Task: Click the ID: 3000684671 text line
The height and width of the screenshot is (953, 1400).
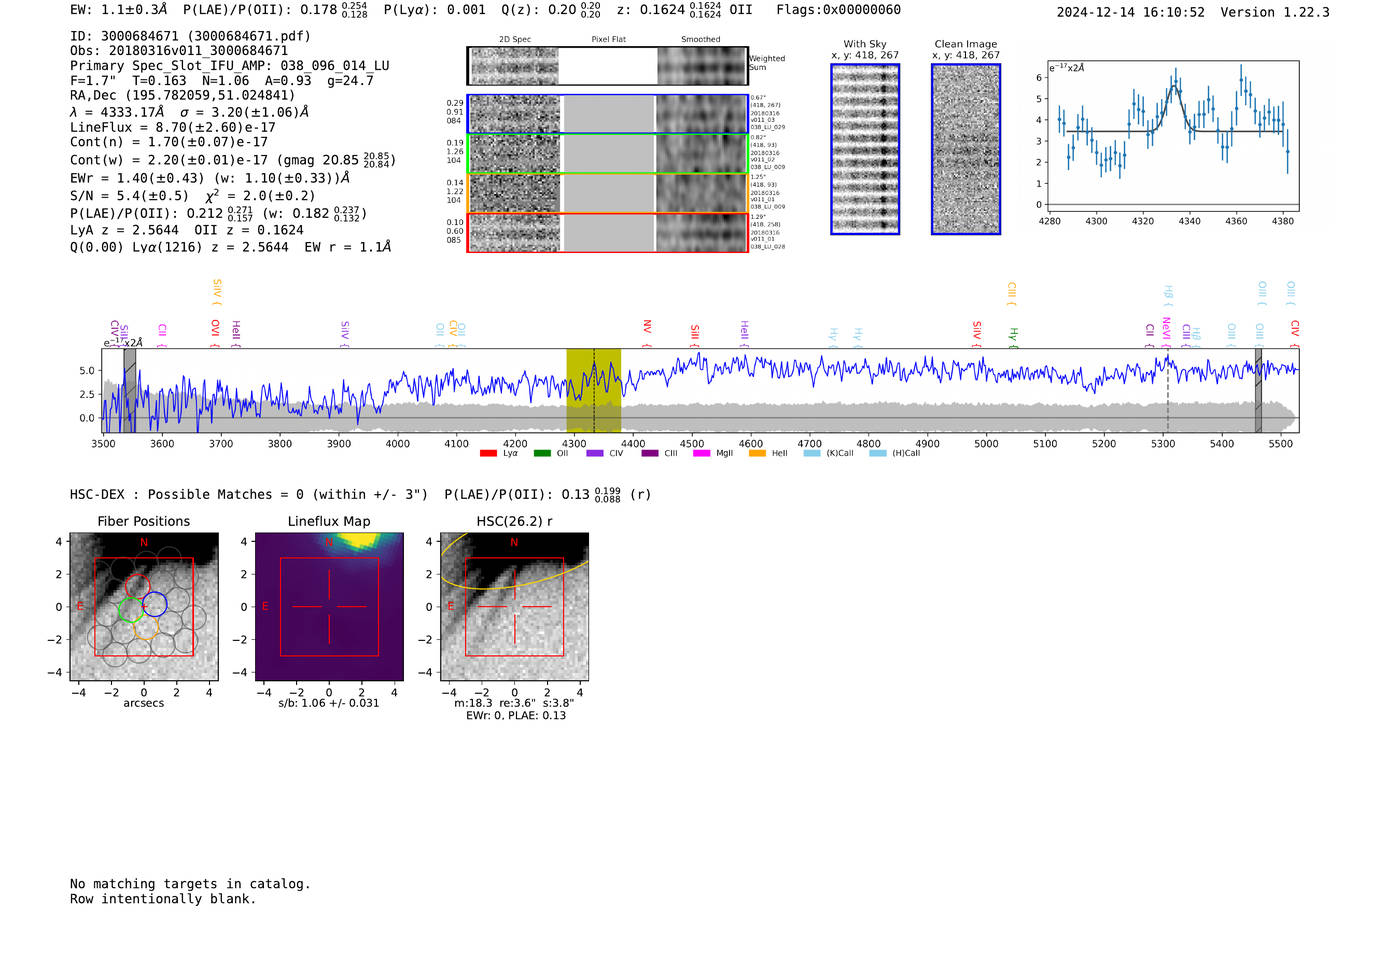Action: click(x=190, y=36)
